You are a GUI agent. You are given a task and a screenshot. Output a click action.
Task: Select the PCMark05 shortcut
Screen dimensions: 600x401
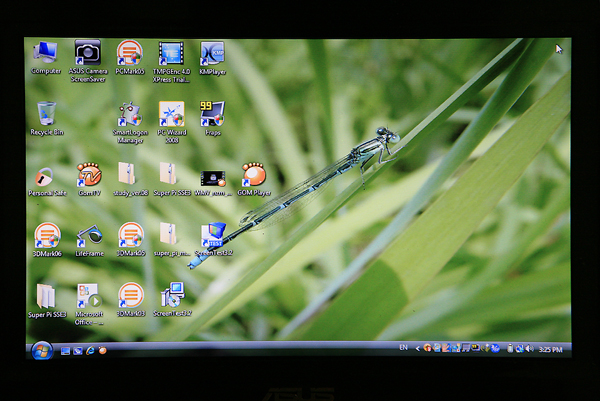tap(130, 57)
